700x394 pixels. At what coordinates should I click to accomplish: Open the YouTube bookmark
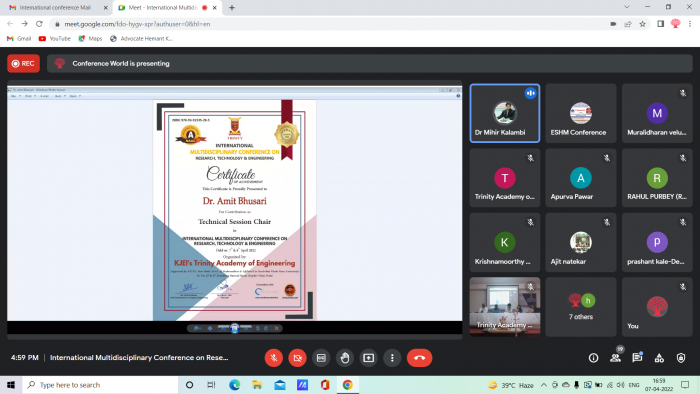pos(54,39)
